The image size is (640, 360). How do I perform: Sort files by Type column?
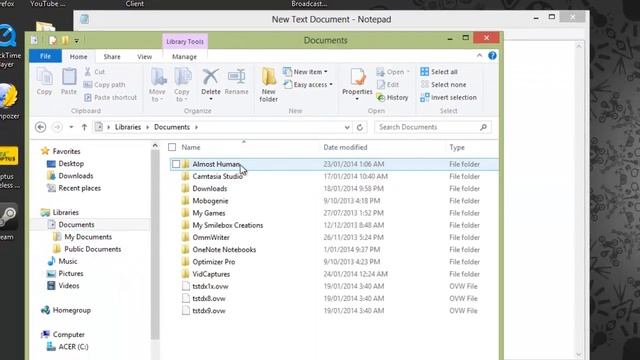pyautogui.click(x=457, y=147)
